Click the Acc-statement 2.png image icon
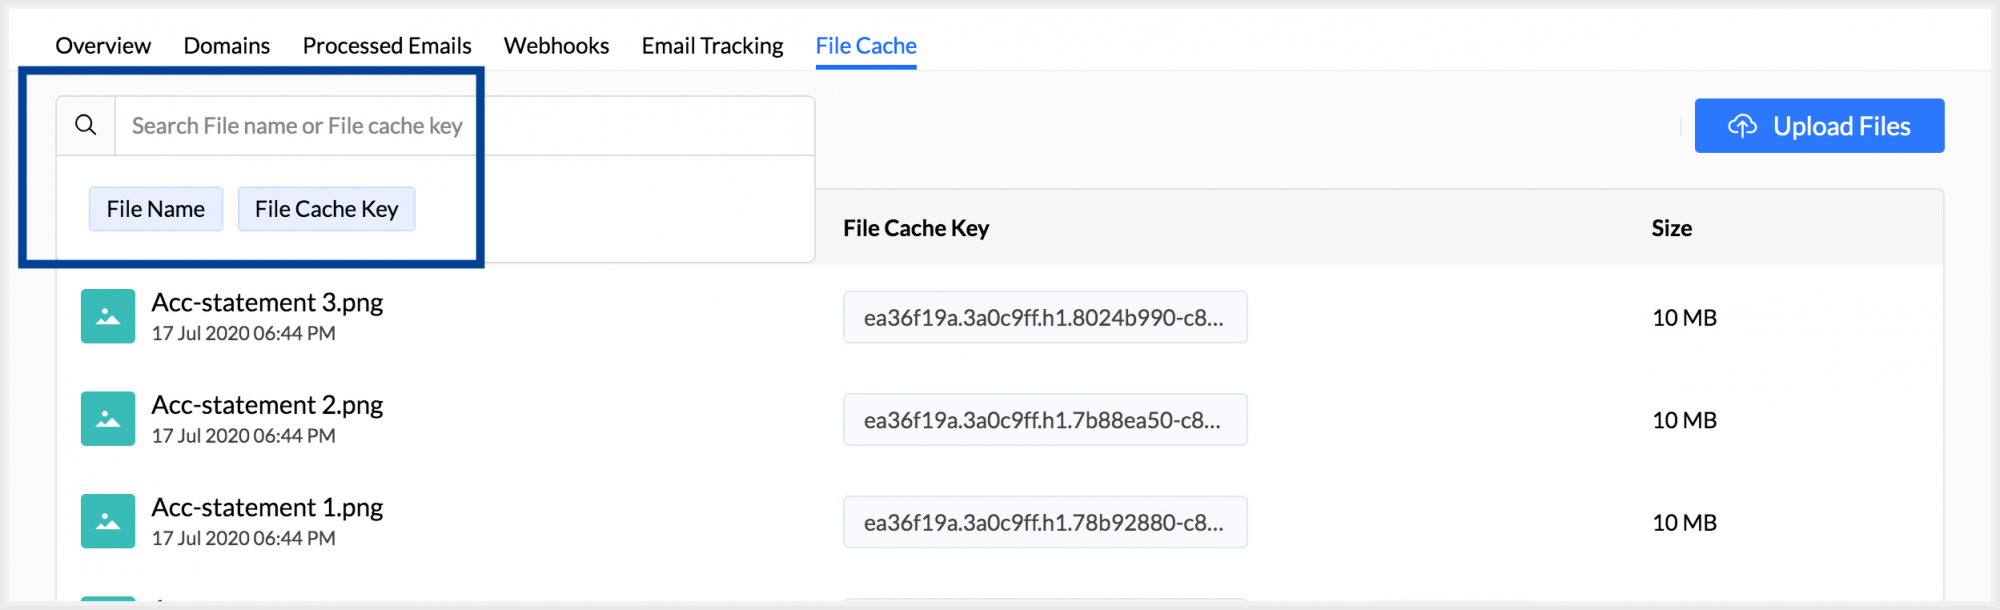The image size is (2000, 610). [x=108, y=418]
